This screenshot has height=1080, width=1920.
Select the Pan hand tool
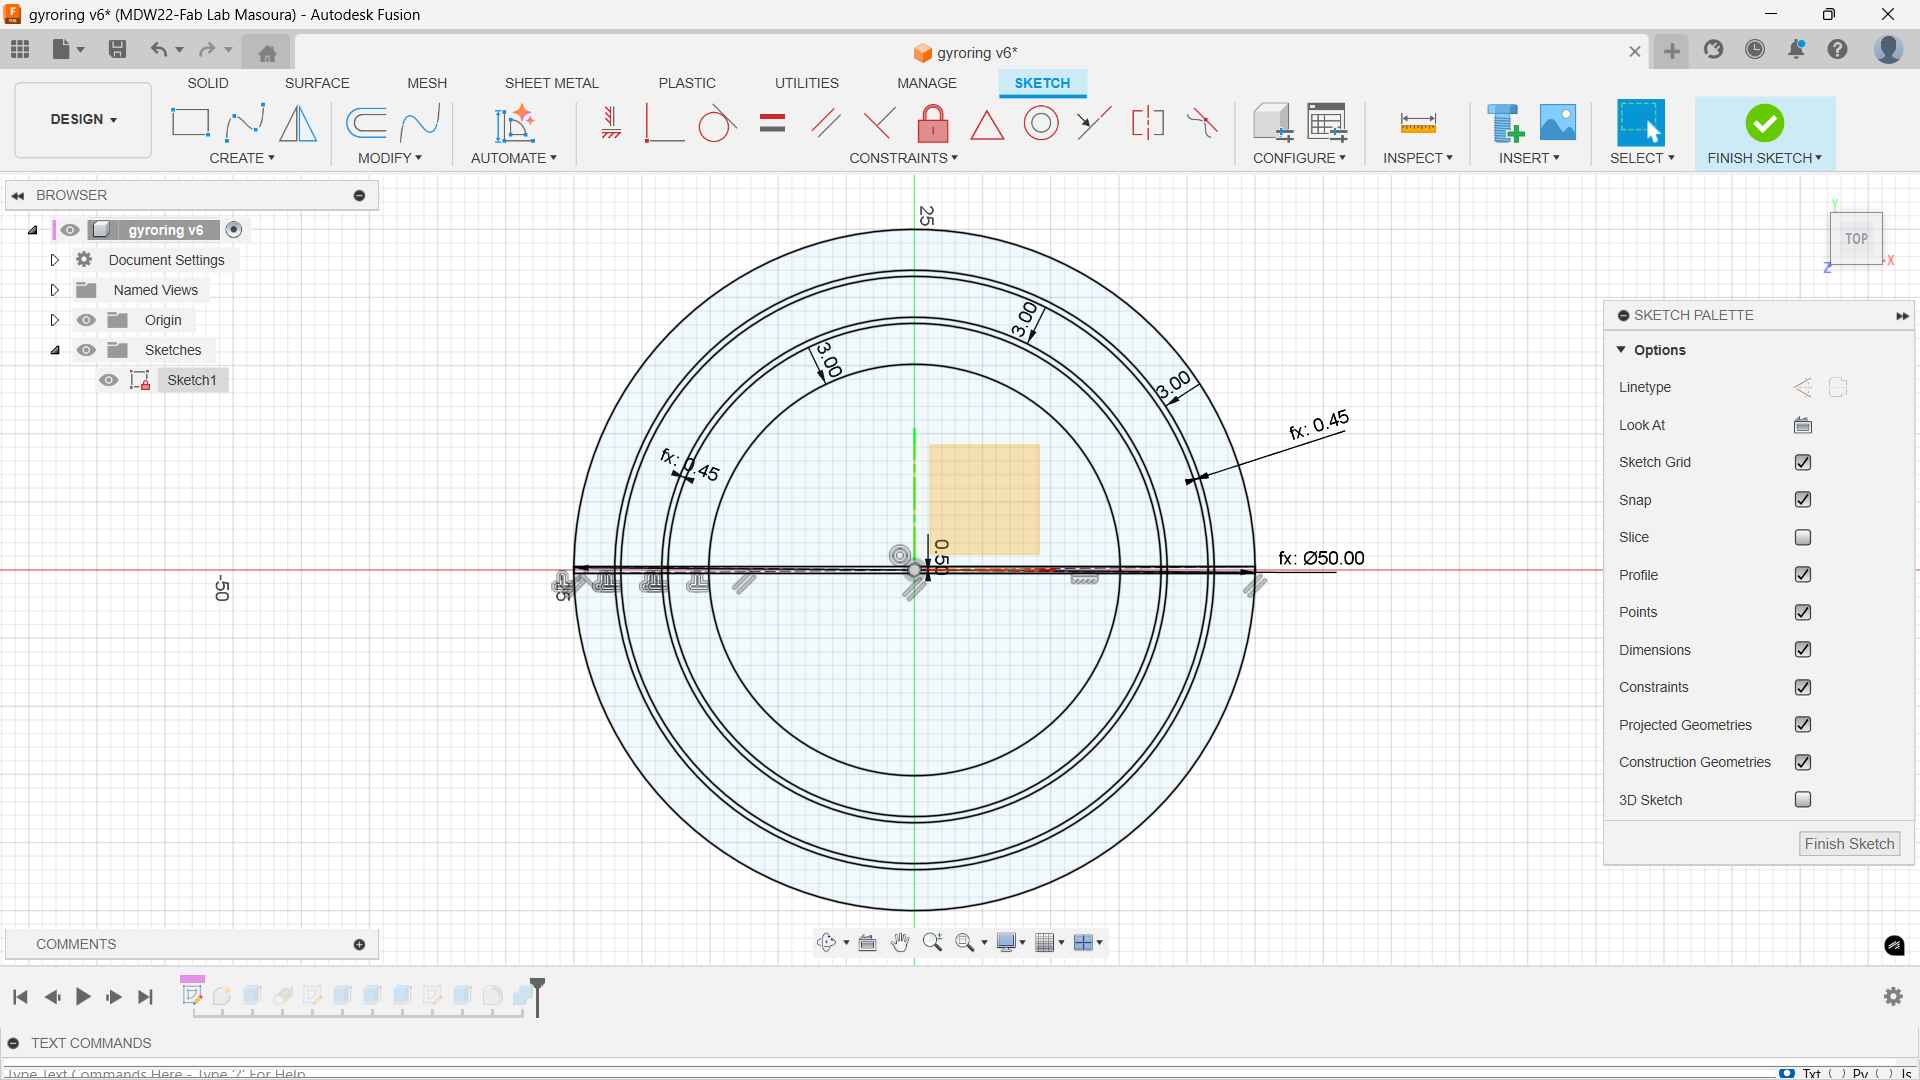pyautogui.click(x=900, y=943)
